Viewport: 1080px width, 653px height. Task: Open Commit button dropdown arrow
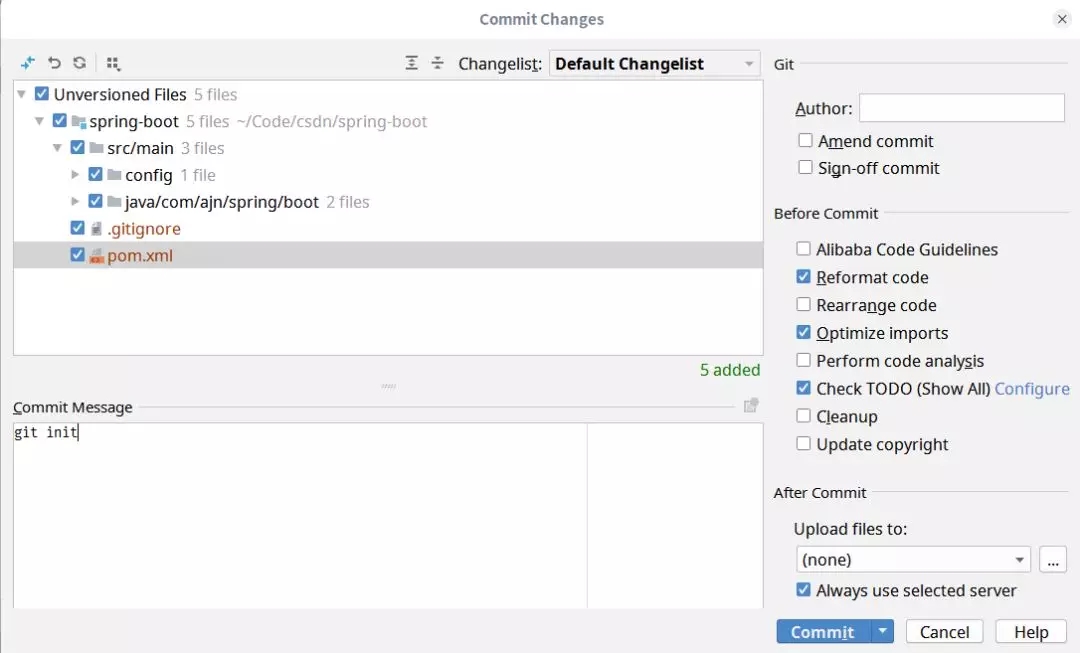[882, 631]
